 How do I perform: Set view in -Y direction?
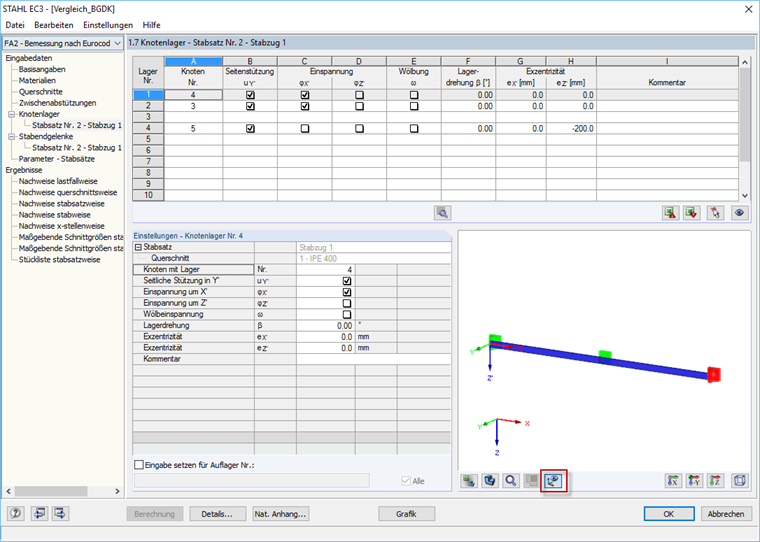[694, 481]
